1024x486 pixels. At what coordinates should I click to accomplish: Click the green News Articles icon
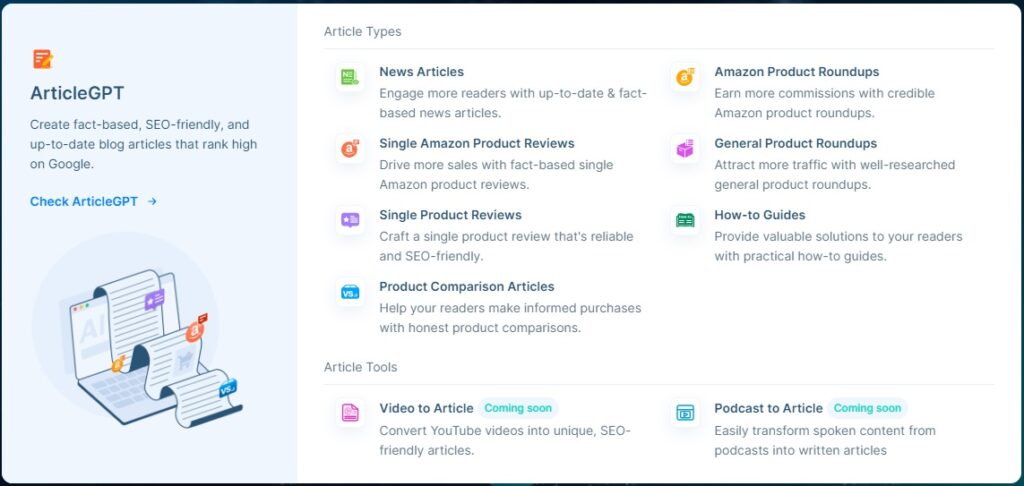pos(350,78)
